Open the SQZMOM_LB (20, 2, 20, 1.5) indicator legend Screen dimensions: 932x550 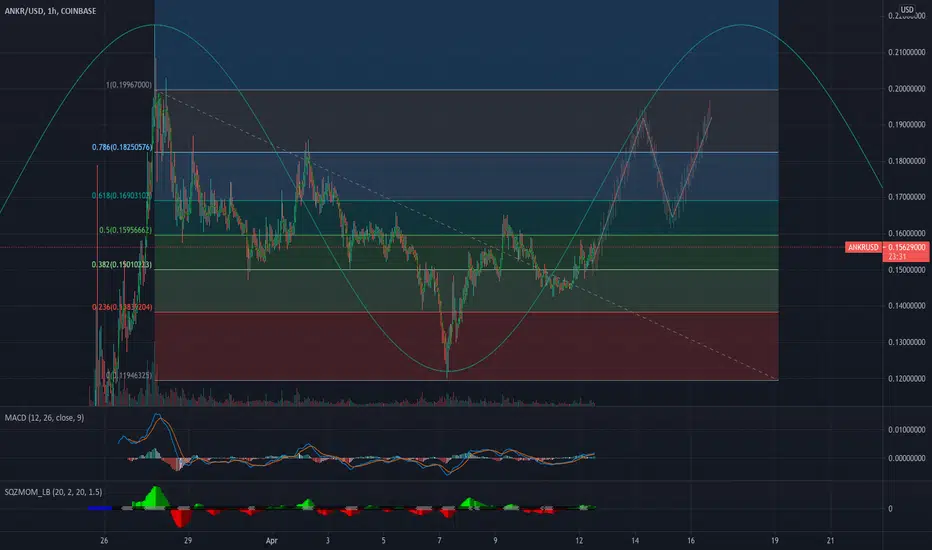53,492
